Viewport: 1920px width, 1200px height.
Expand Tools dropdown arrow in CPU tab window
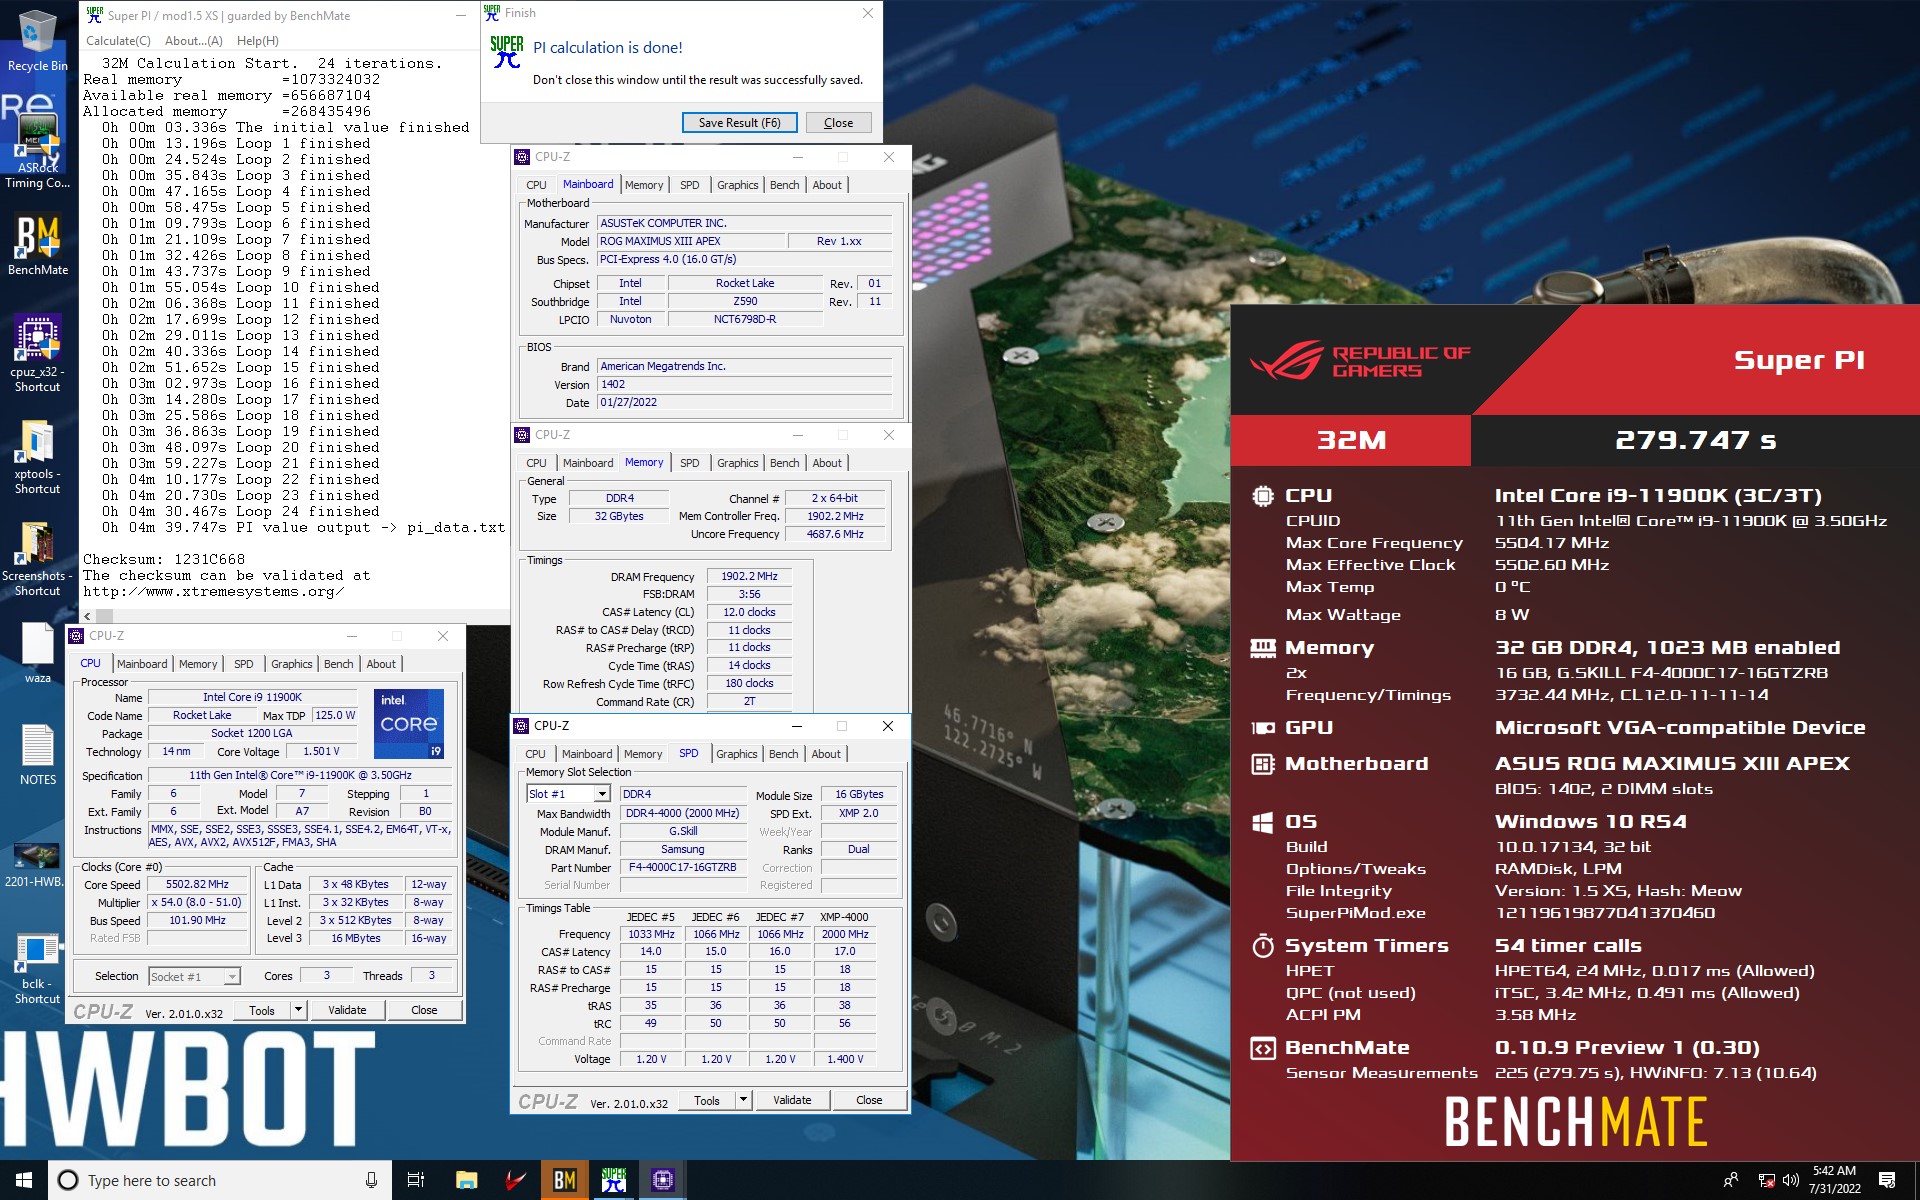point(298,1010)
